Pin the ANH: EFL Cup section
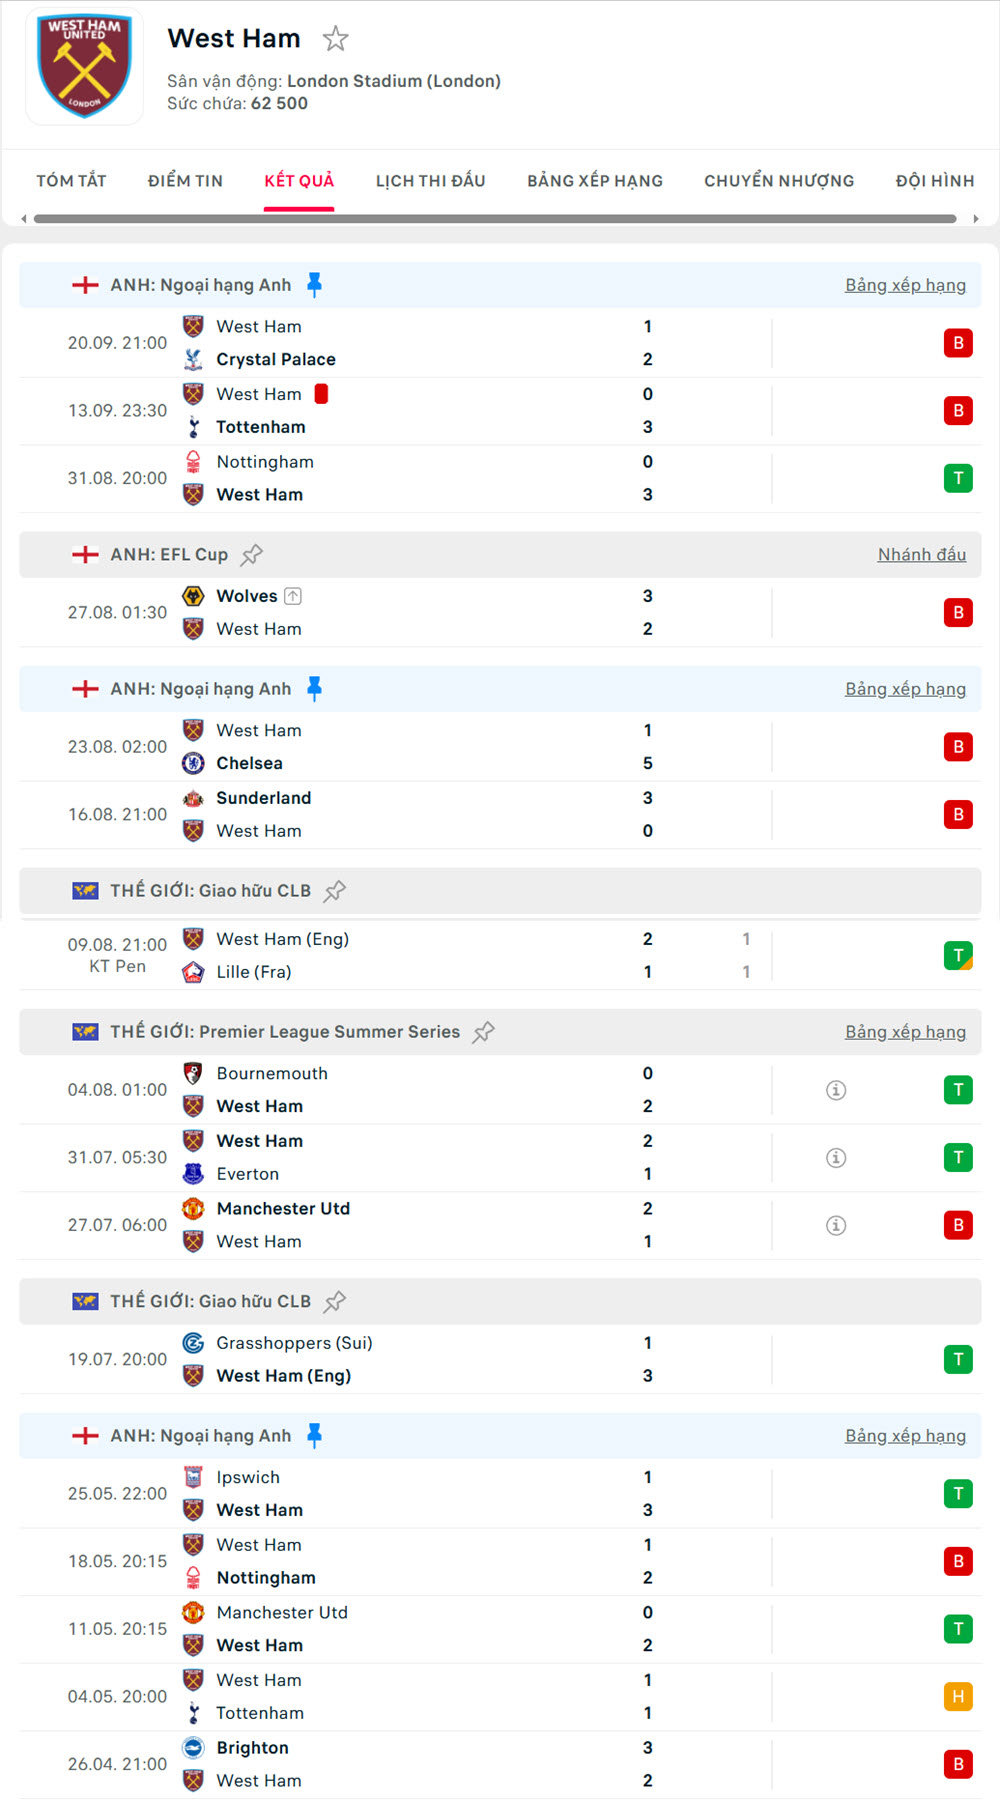 click(251, 554)
